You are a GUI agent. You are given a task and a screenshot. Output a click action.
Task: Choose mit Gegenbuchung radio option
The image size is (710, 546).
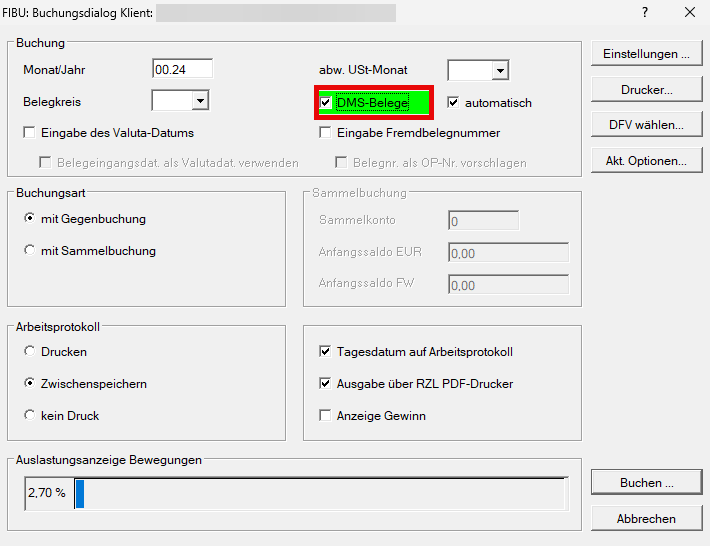[30, 219]
